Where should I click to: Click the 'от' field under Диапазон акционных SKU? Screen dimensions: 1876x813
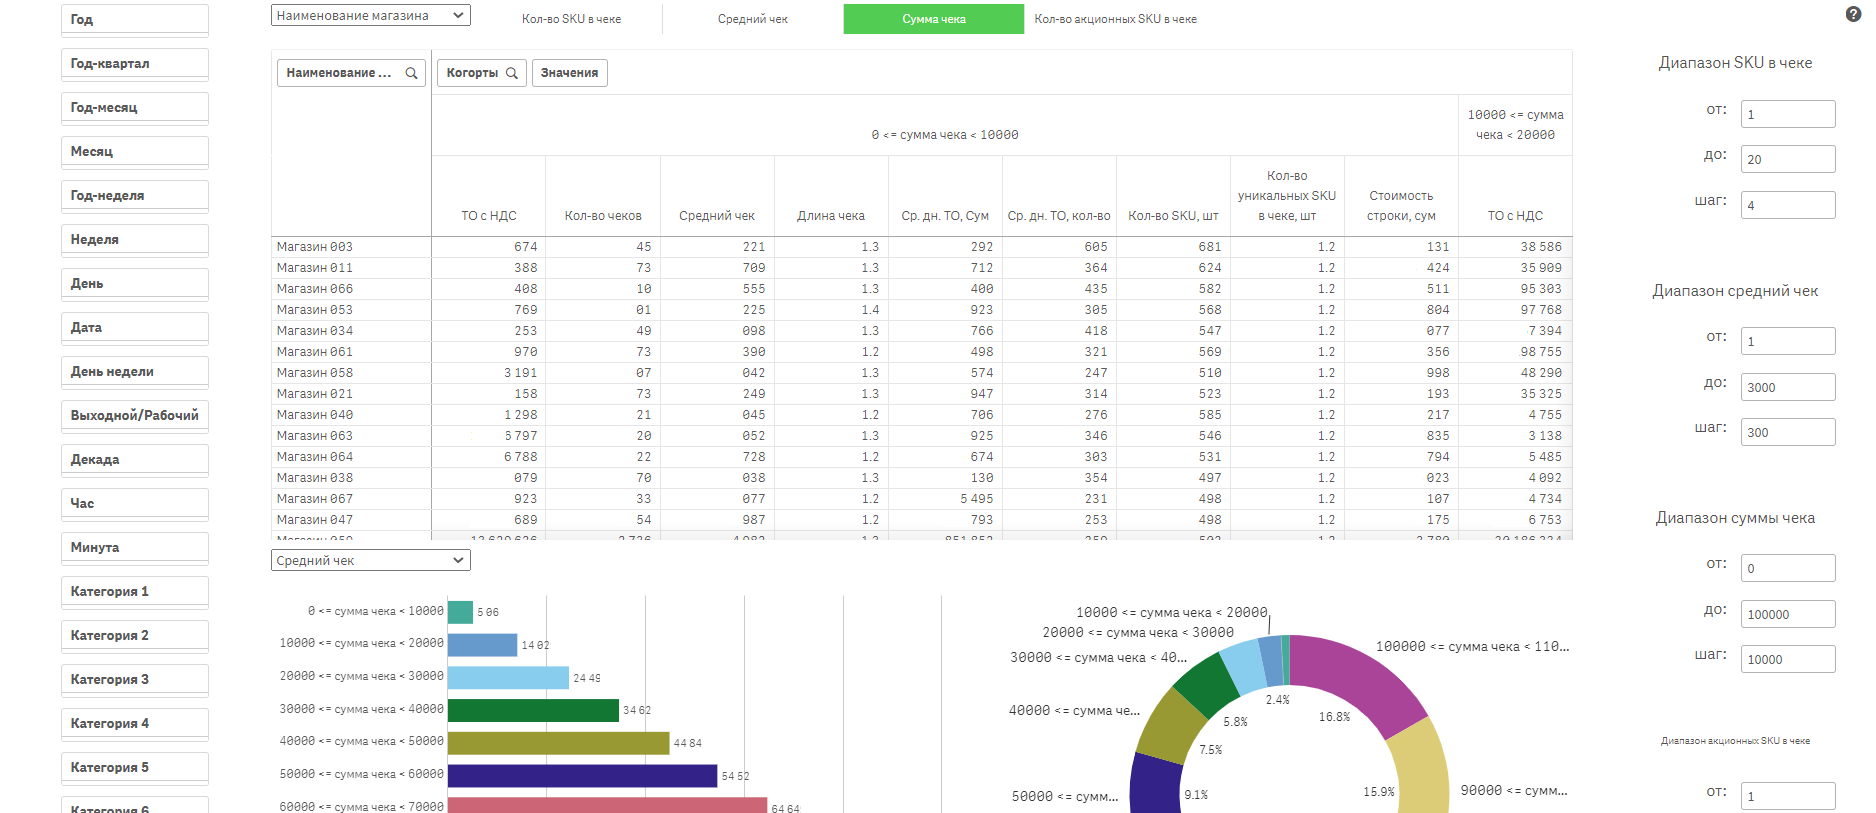point(1788,796)
